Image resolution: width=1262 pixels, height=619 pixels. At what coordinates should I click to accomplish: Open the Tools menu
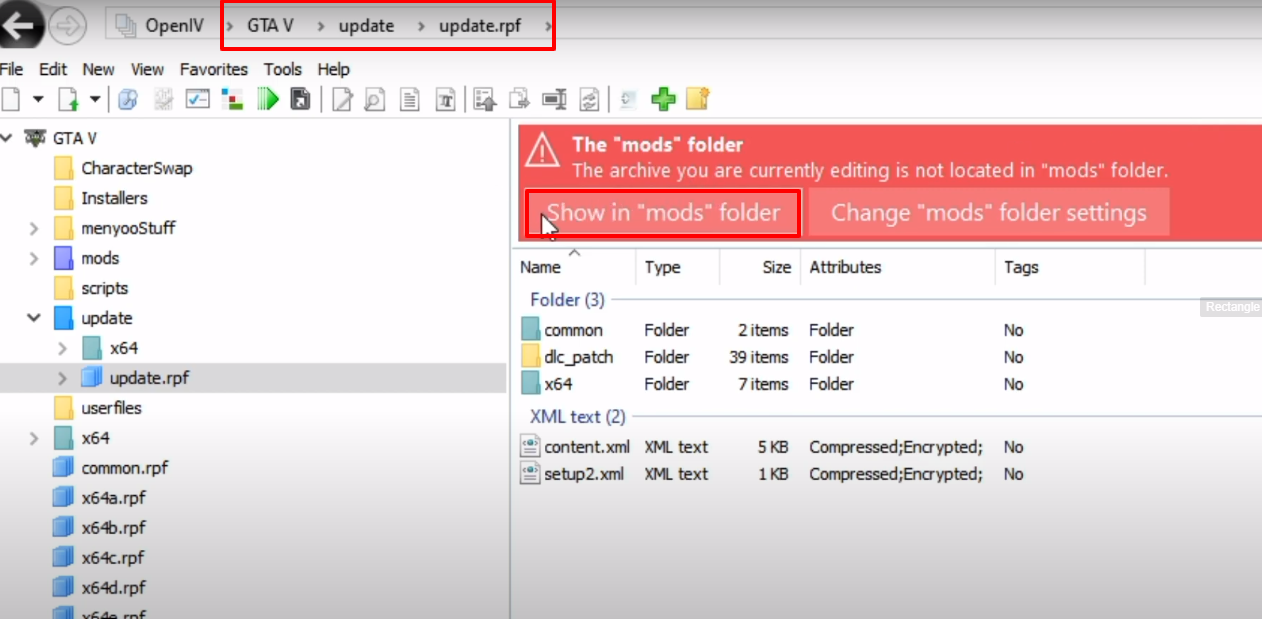coord(283,69)
